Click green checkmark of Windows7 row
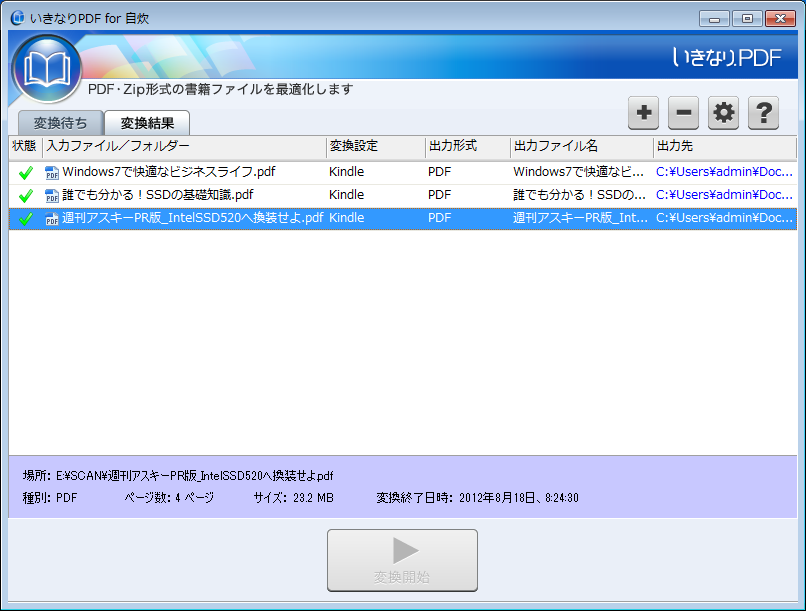The image size is (806, 611). tap(26, 173)
